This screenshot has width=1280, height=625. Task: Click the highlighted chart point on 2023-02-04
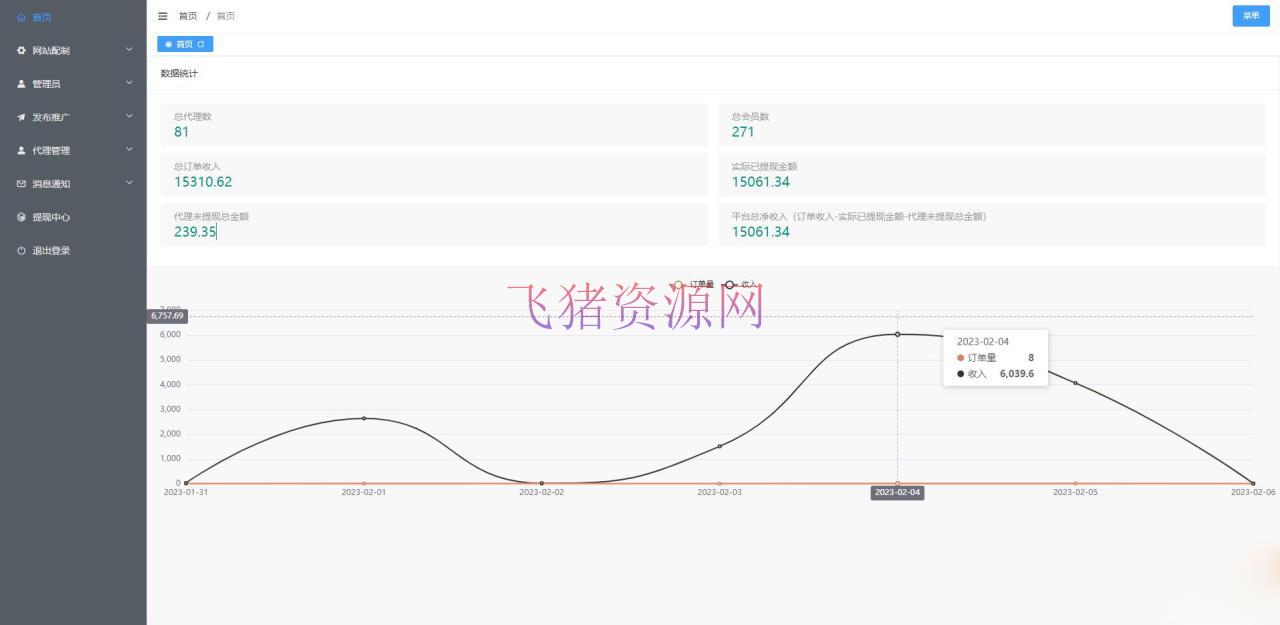click(x=897, y=334)
